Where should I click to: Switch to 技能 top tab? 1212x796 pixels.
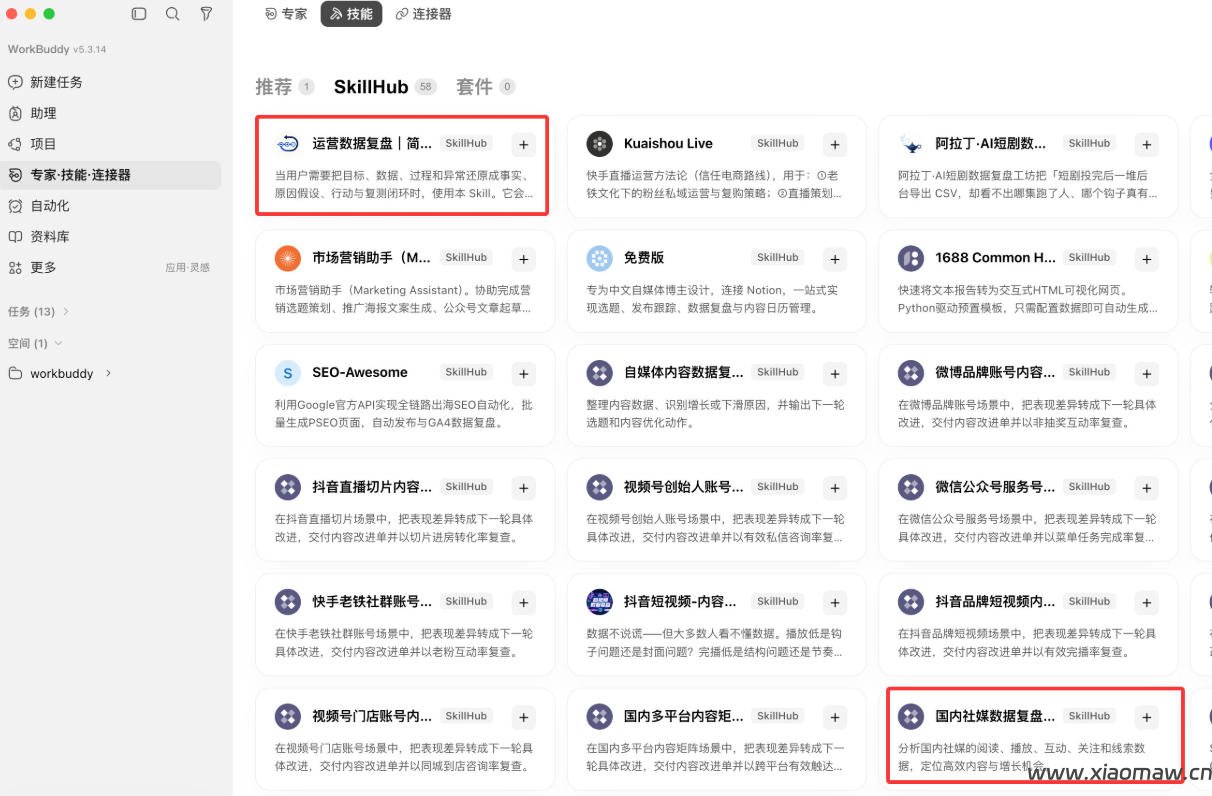[x=351, y=14]
